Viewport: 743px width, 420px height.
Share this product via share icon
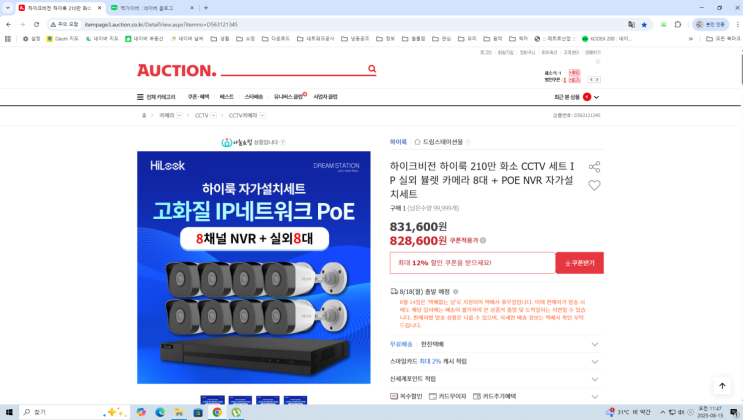[x=594, y=166]
